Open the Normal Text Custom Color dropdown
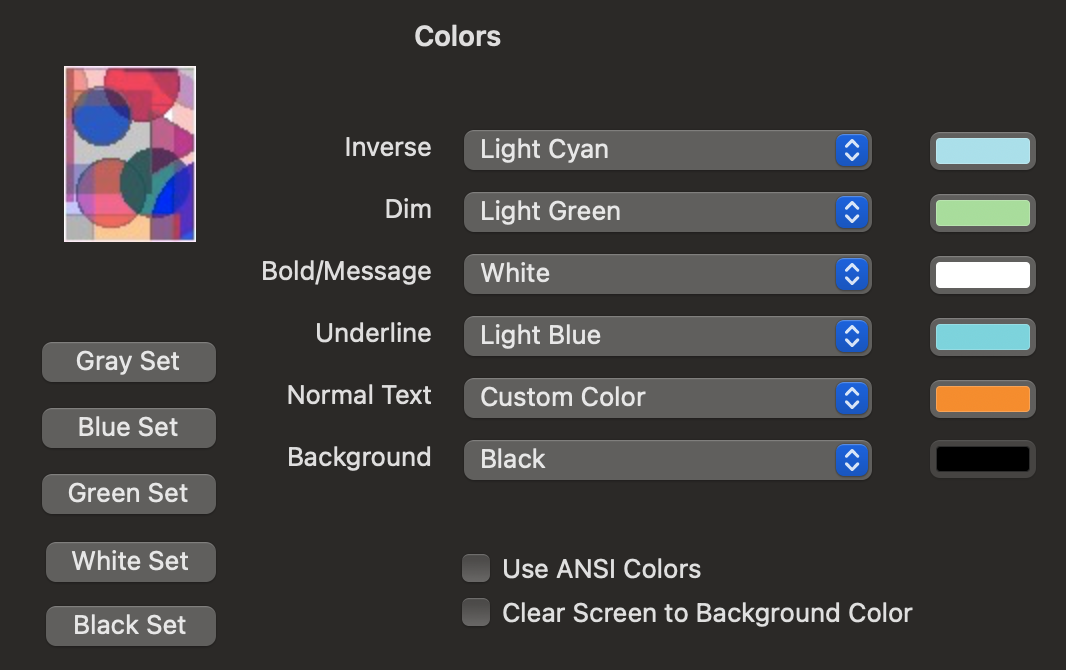 [x=667, y=398]
